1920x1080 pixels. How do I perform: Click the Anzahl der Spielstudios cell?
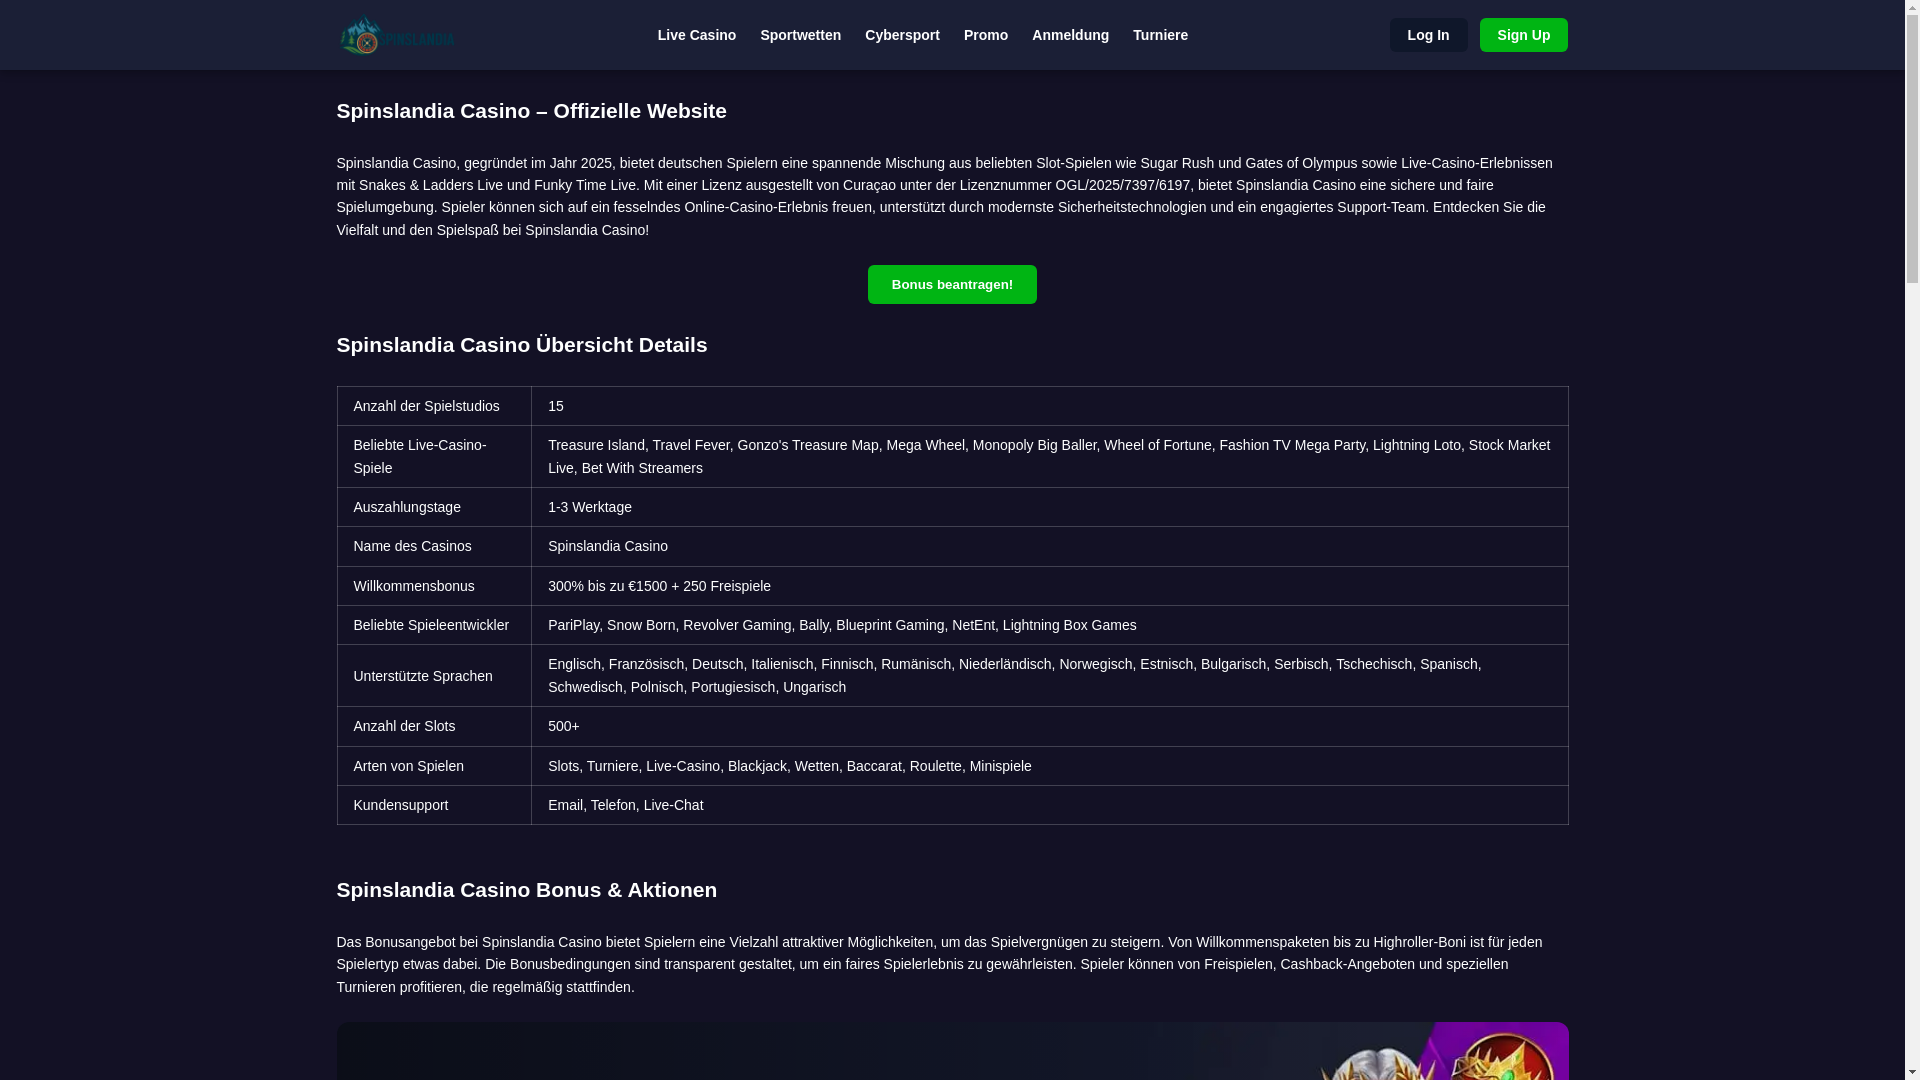tap(426, 406)
